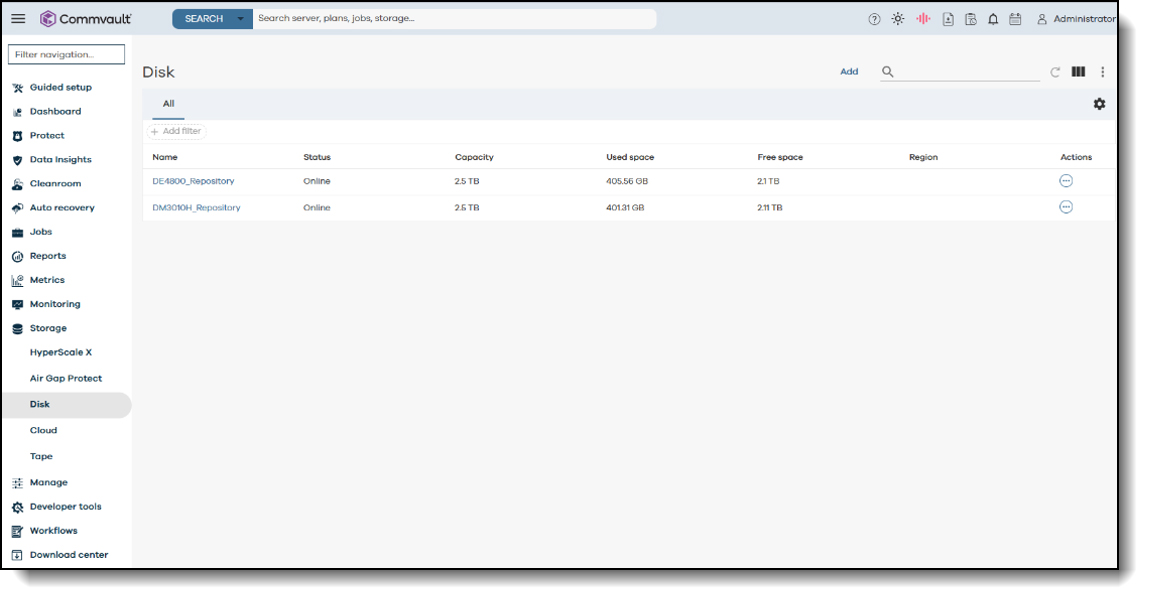Sort by the Region column header

(x=923, y=158)
